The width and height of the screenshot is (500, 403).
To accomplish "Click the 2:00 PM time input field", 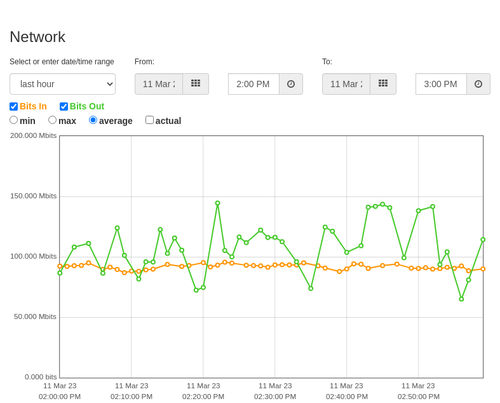I will [254, 84].
